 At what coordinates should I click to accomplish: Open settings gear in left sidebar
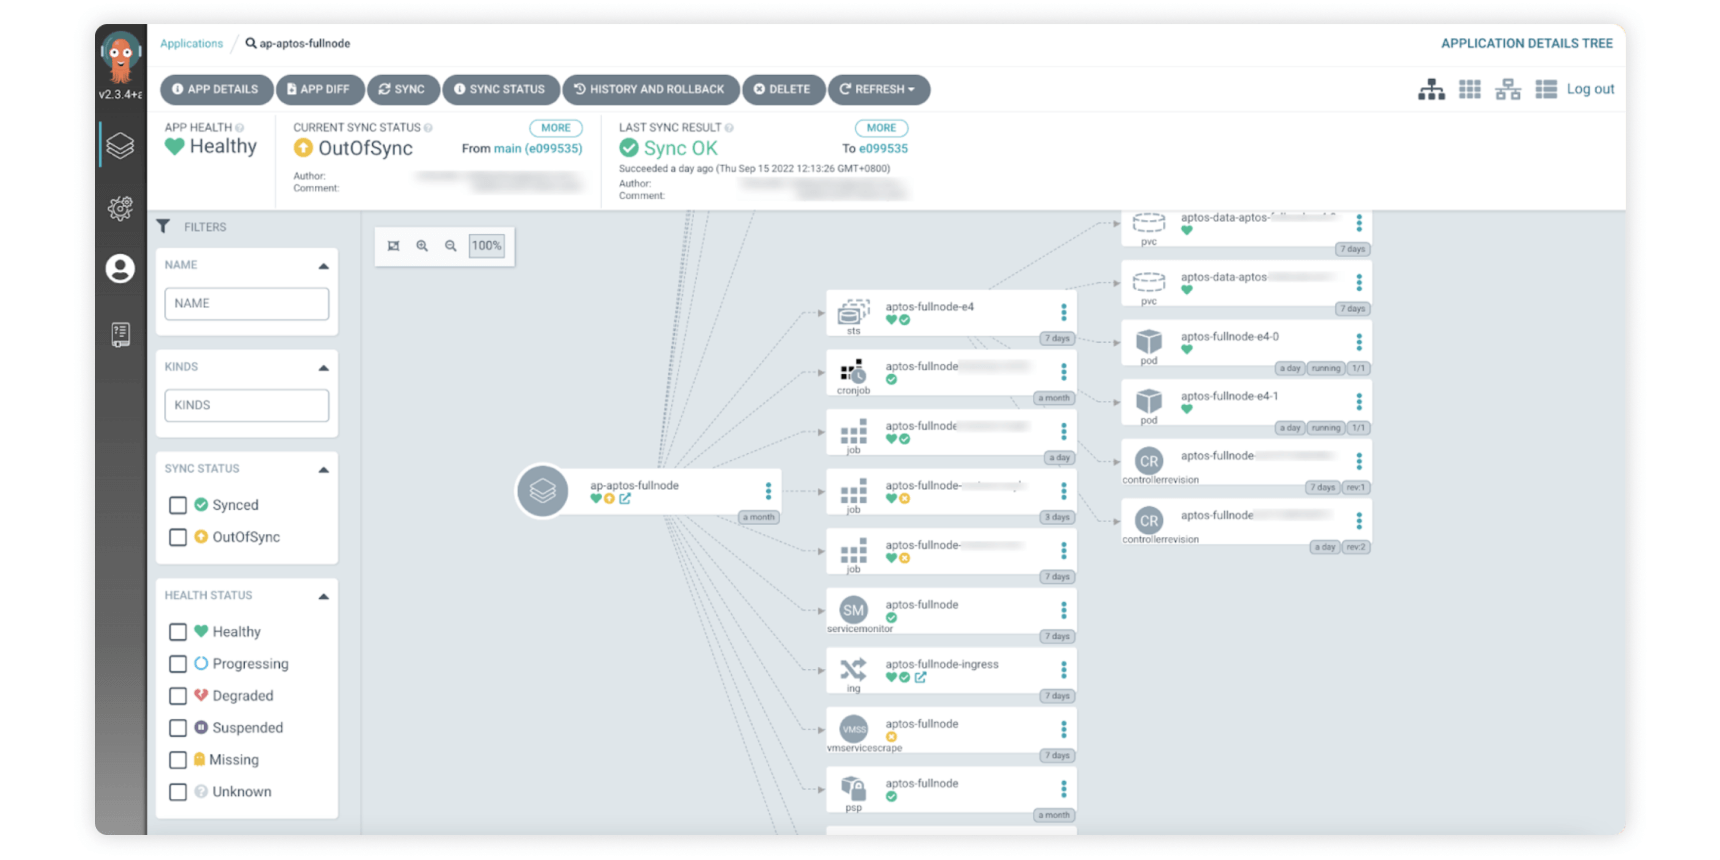click(x=120, y=208)
